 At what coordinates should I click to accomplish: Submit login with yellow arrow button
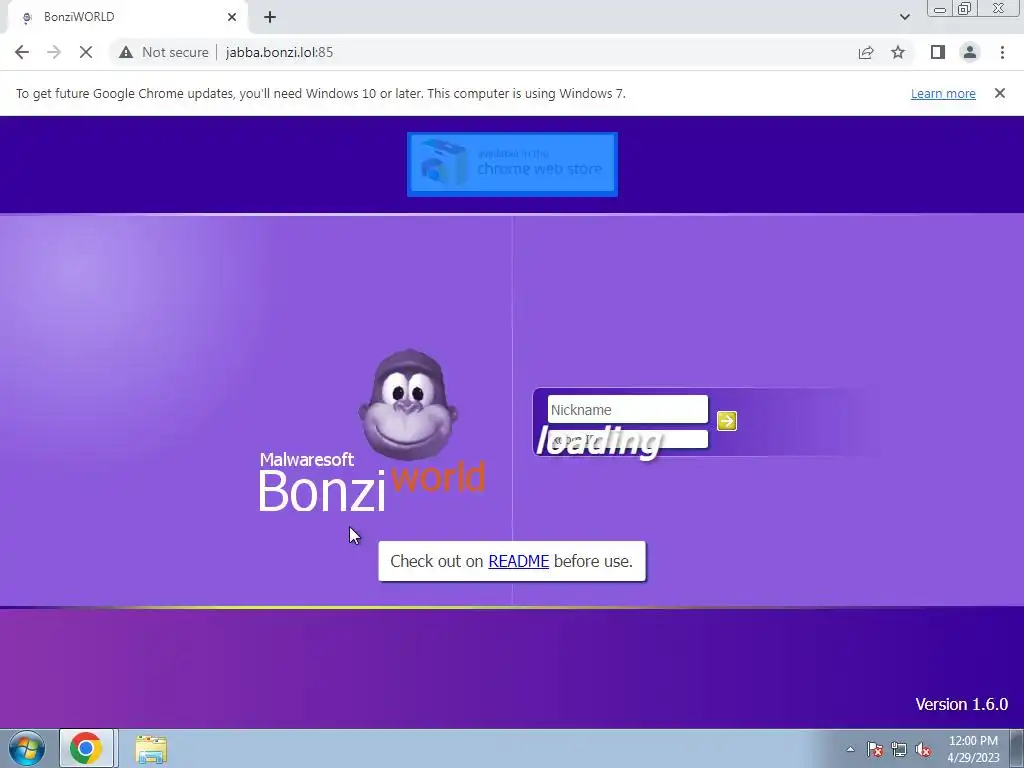point(726,421)
